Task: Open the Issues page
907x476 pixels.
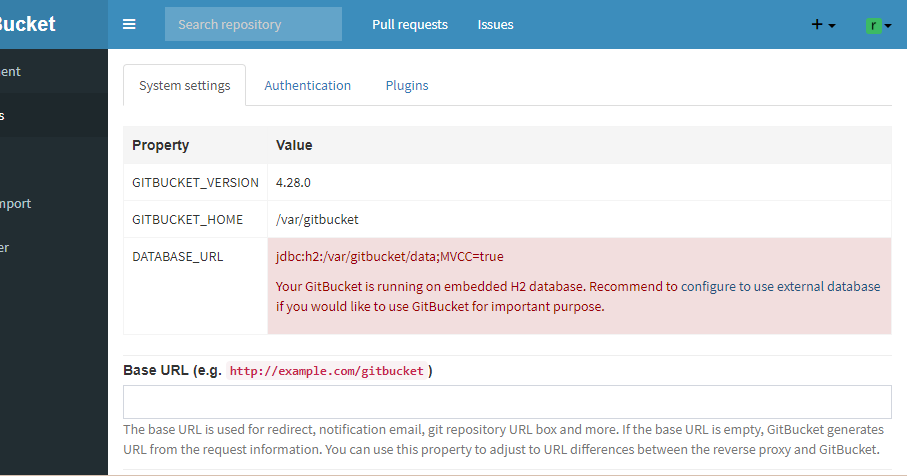Action: tap(496, 24)
